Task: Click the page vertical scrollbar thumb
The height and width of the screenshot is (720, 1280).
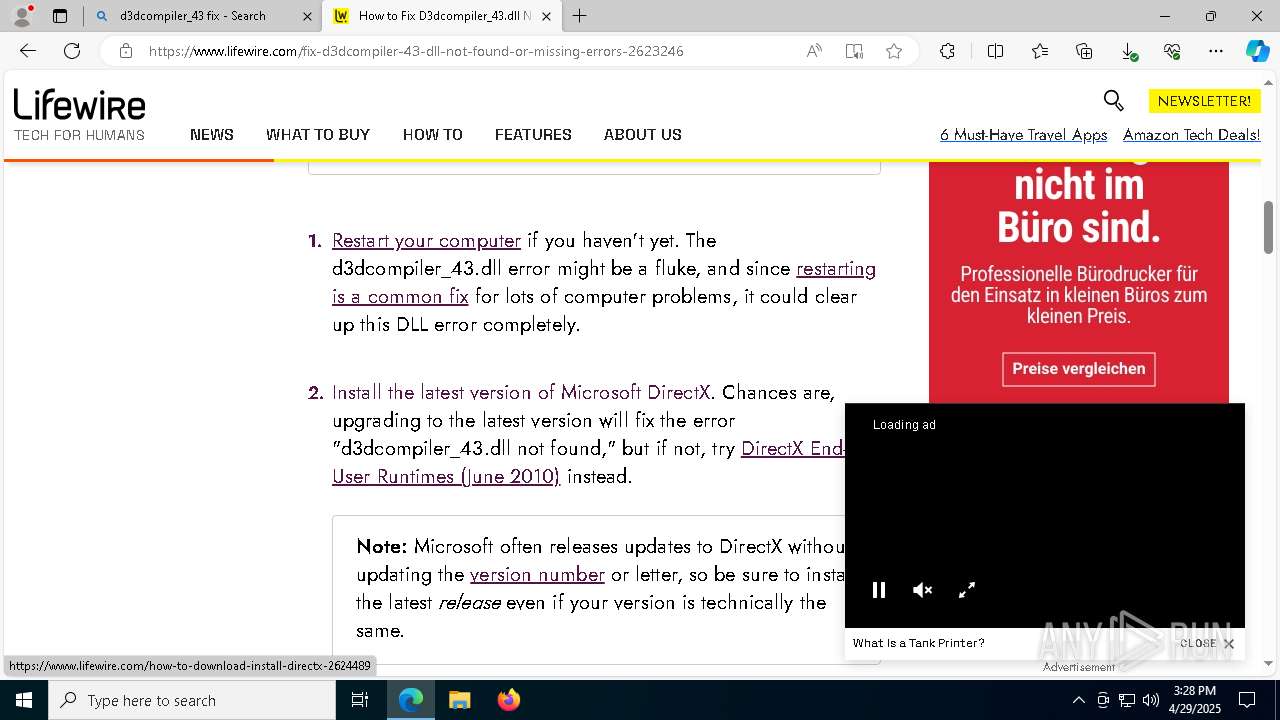Action: pyautogui.click(x=1269, y=226)
